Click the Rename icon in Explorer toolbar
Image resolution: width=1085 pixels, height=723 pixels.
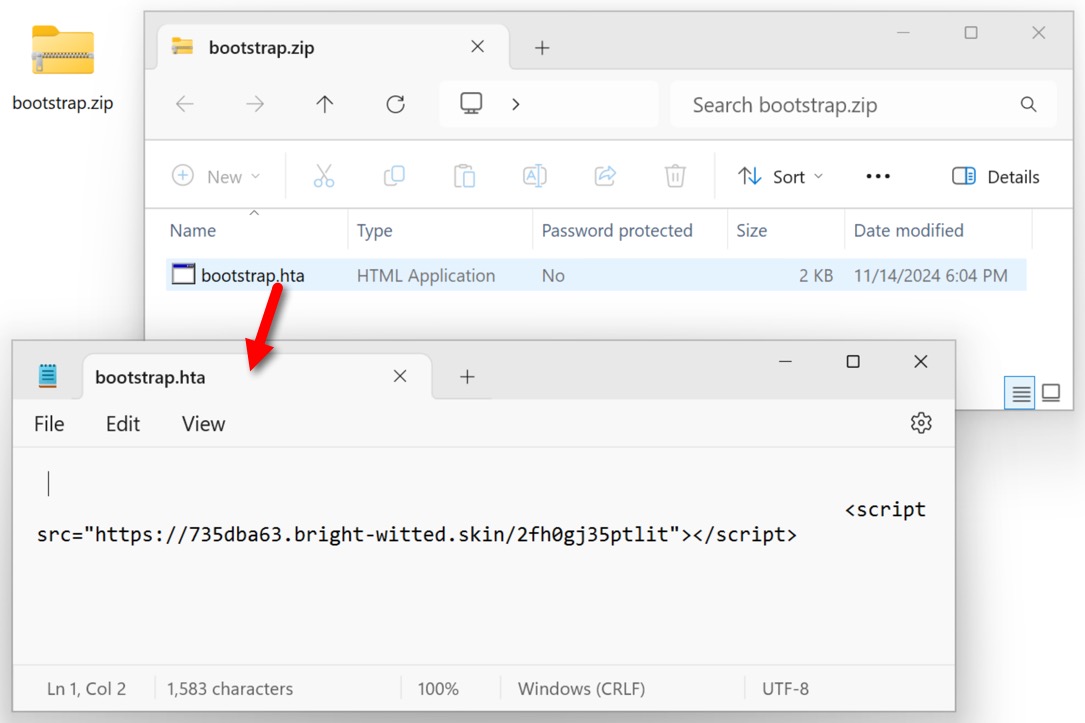535,176
